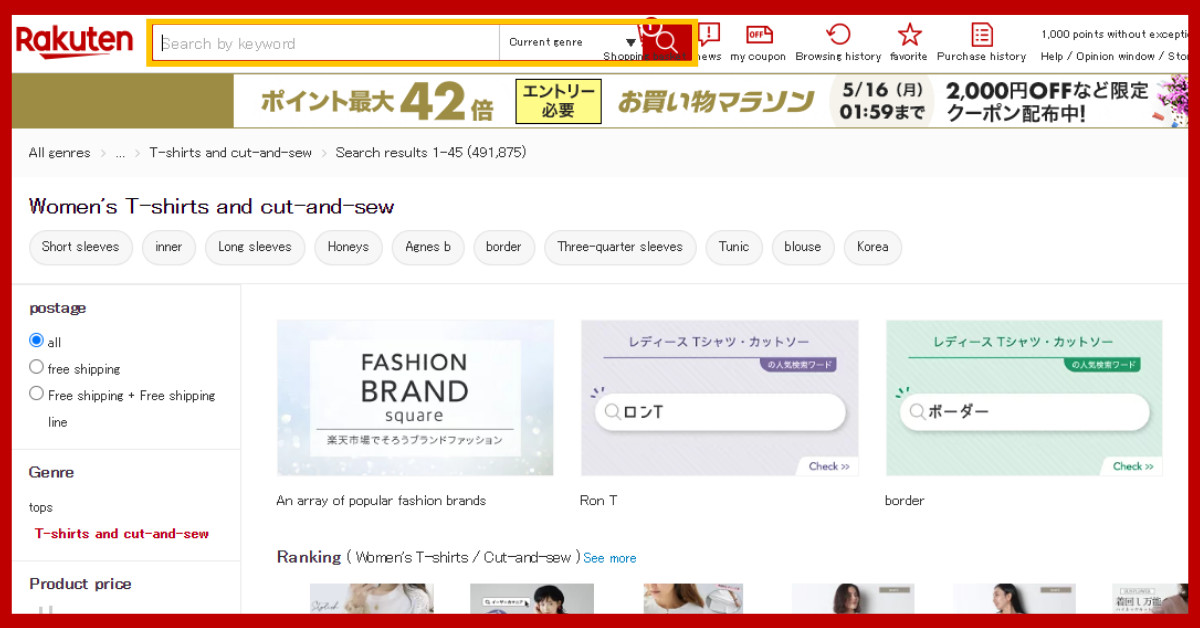Select the 'all' postage radio button

[x=35, y=341]
